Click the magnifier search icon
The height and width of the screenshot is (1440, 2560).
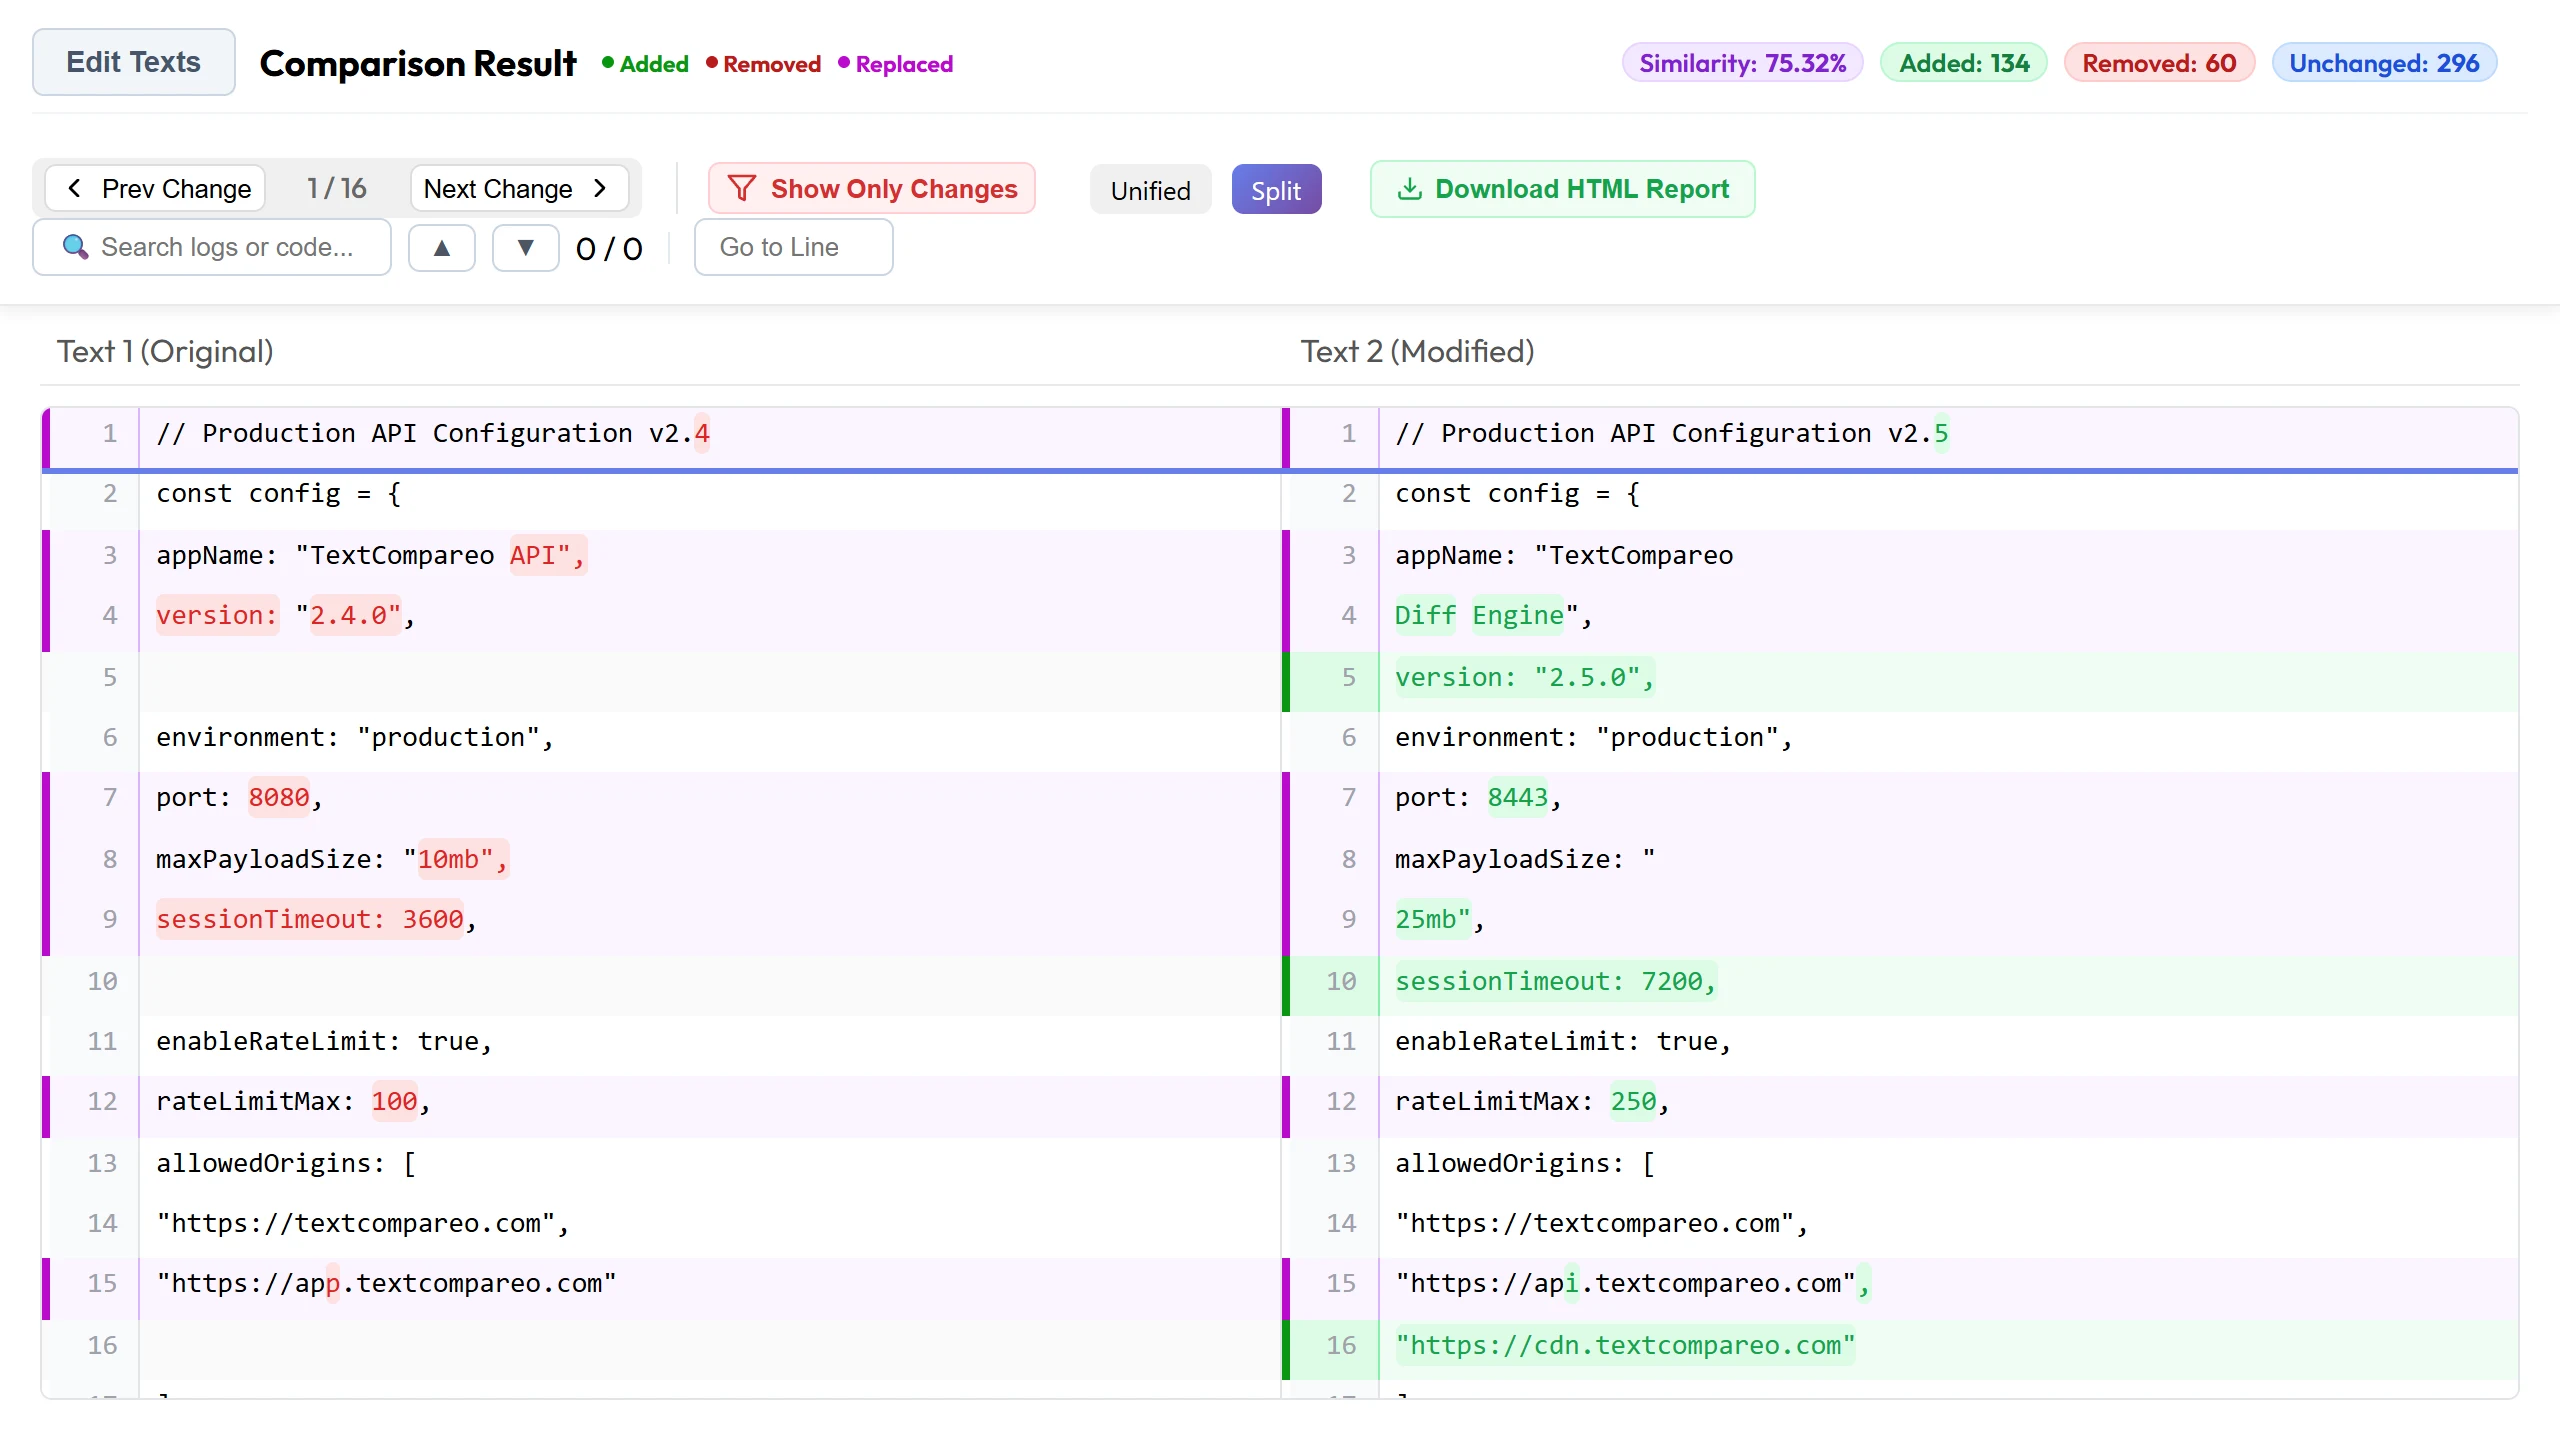pos(75,246)
